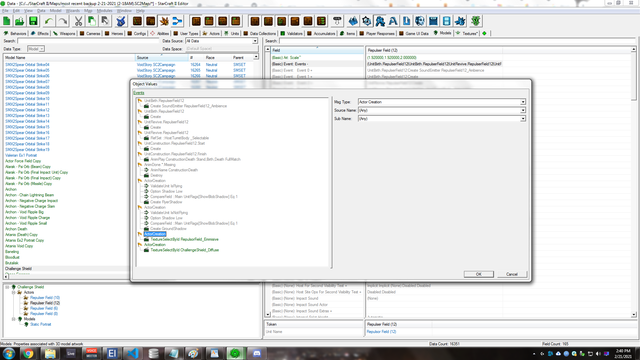Select the Create FlyerShadow action row
640x360 pixels.
(166, 202)
